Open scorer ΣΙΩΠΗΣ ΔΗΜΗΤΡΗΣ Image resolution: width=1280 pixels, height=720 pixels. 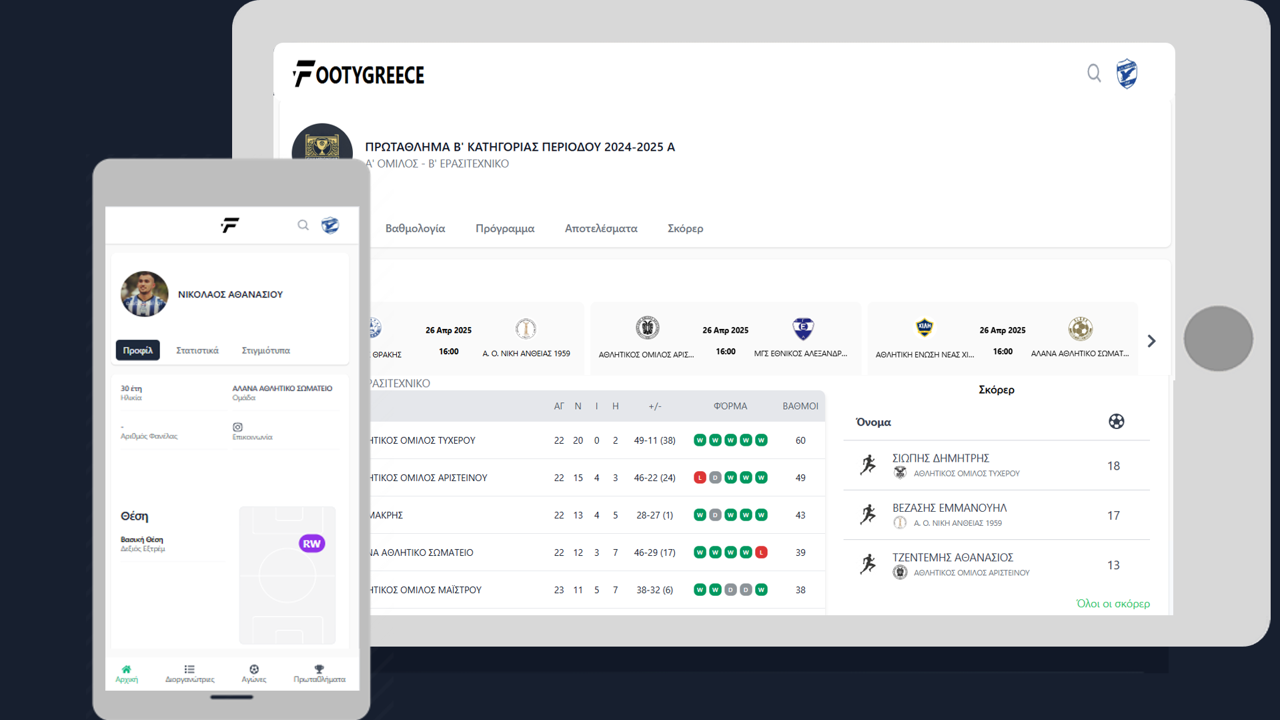click(940, 458)
